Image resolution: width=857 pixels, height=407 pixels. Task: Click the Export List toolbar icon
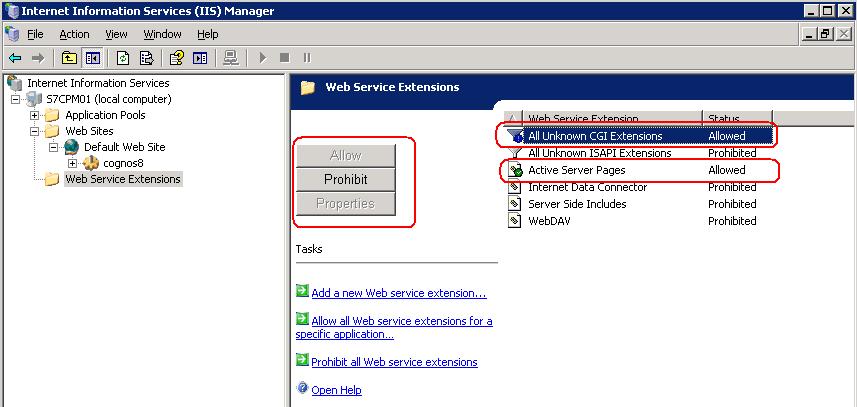coord(146,57)
